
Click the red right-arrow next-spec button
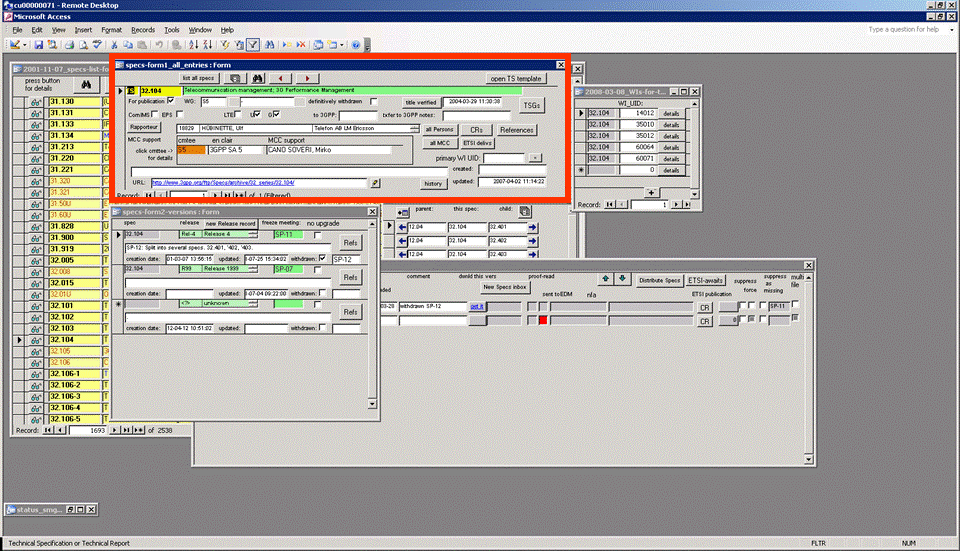(x=306, y=78)
